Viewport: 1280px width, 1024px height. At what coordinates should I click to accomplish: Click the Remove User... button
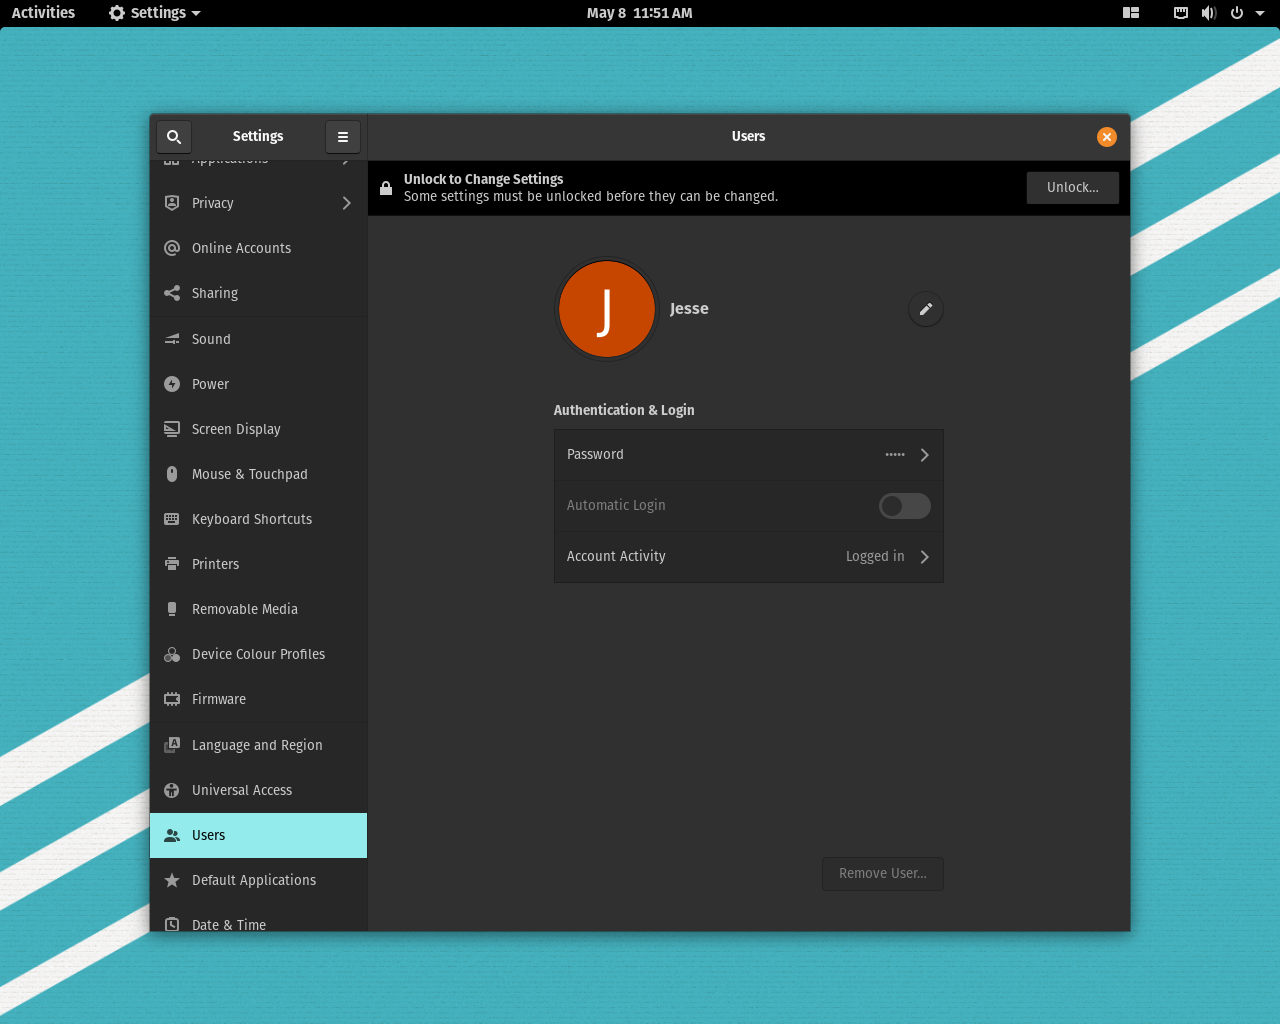[883, 874]
